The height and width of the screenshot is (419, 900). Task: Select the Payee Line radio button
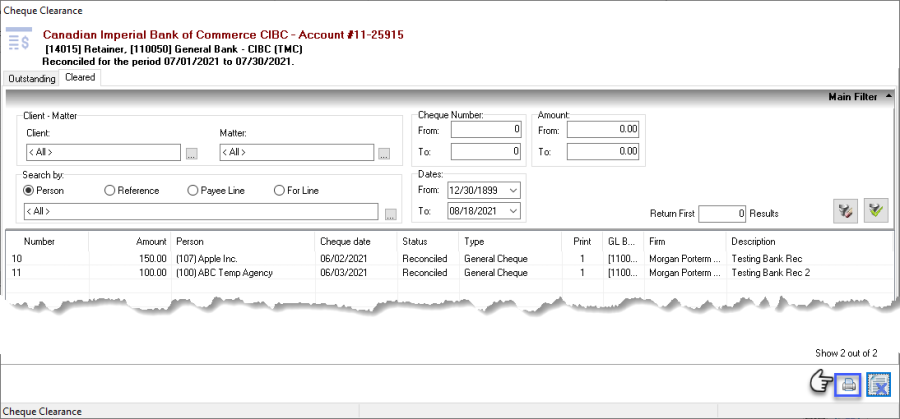(216, 191)
